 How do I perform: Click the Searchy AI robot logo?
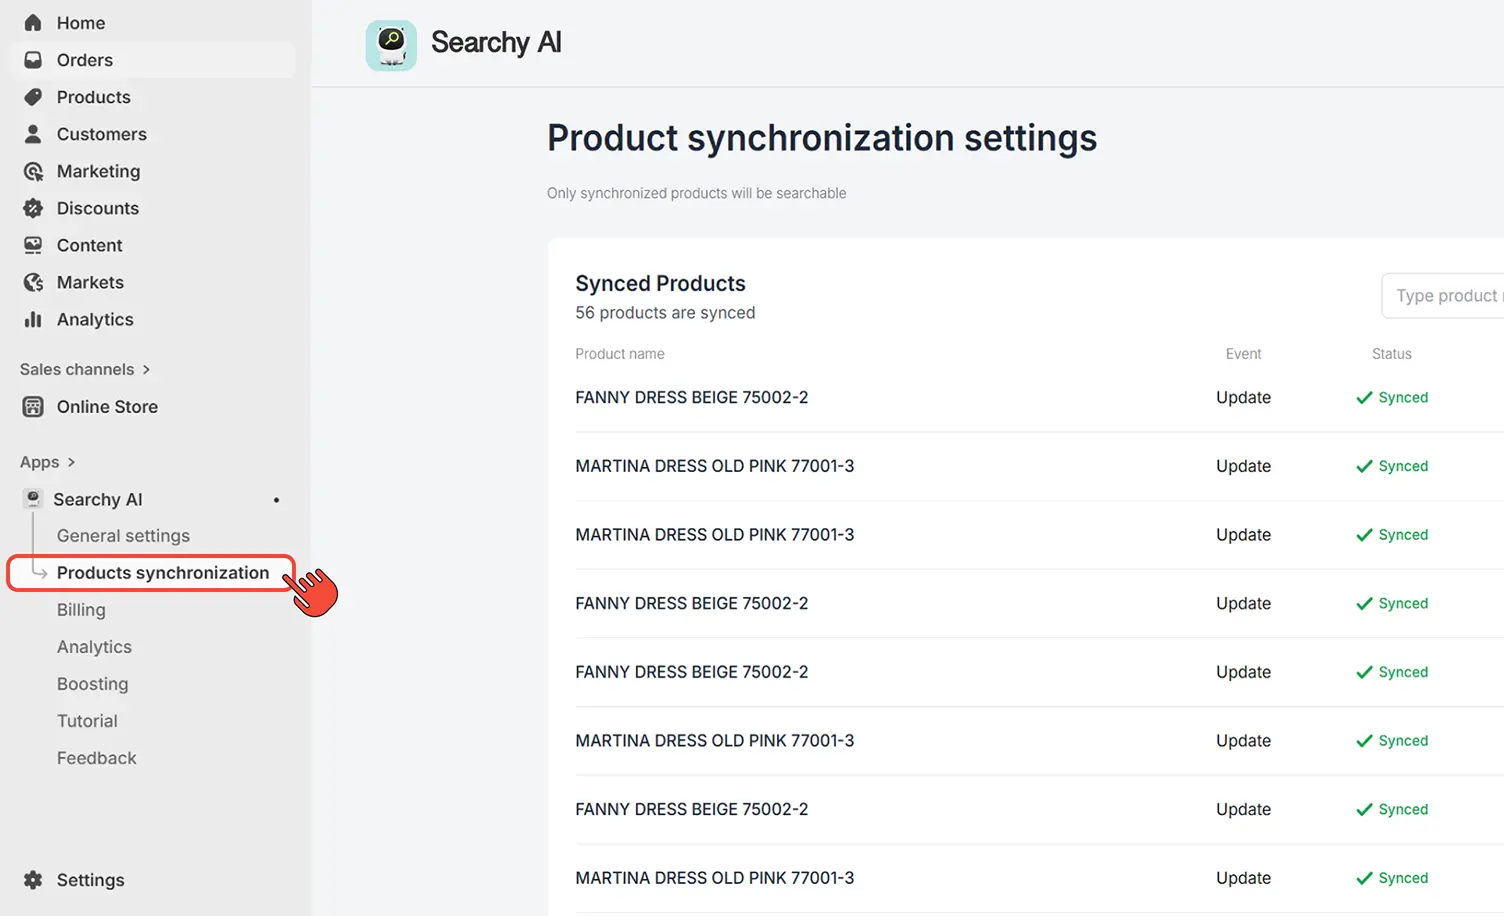click(x=391, y=45)
